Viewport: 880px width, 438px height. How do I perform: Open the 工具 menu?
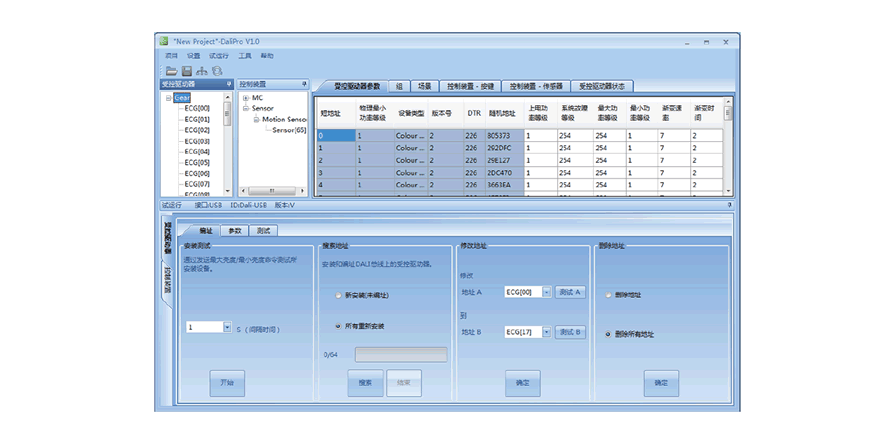[245, 56]
